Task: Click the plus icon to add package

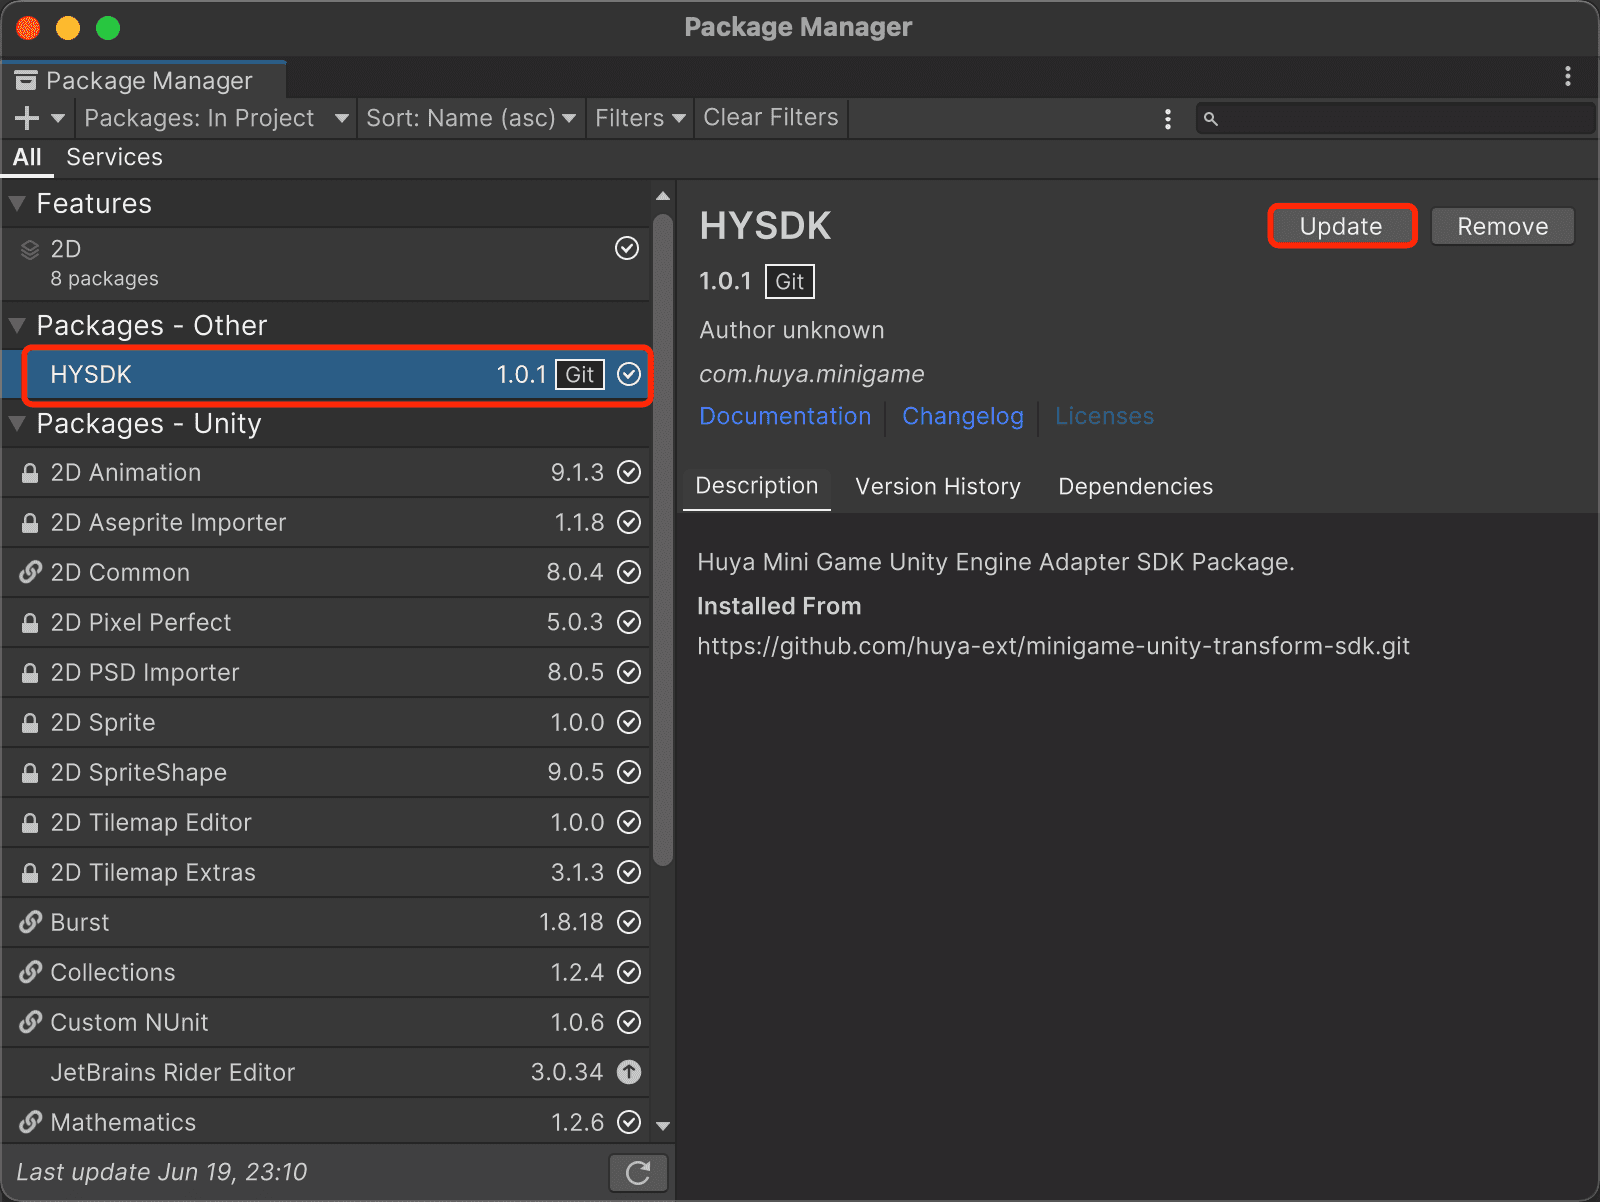Action: tap(27, 118)
